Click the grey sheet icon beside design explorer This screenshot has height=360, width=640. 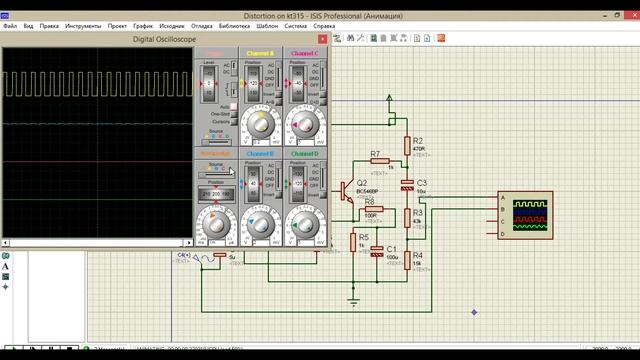tap(383, 38)
